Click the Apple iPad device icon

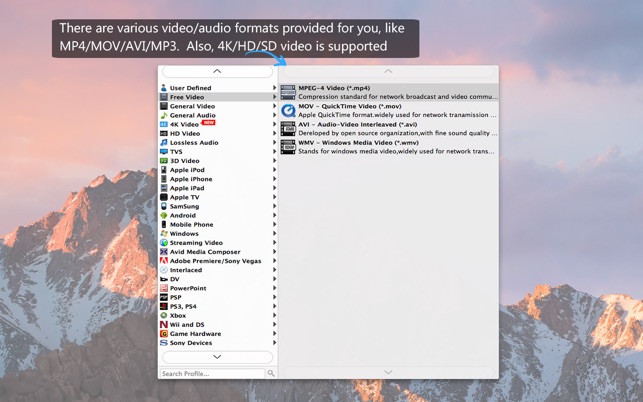[x=164, y=188]
